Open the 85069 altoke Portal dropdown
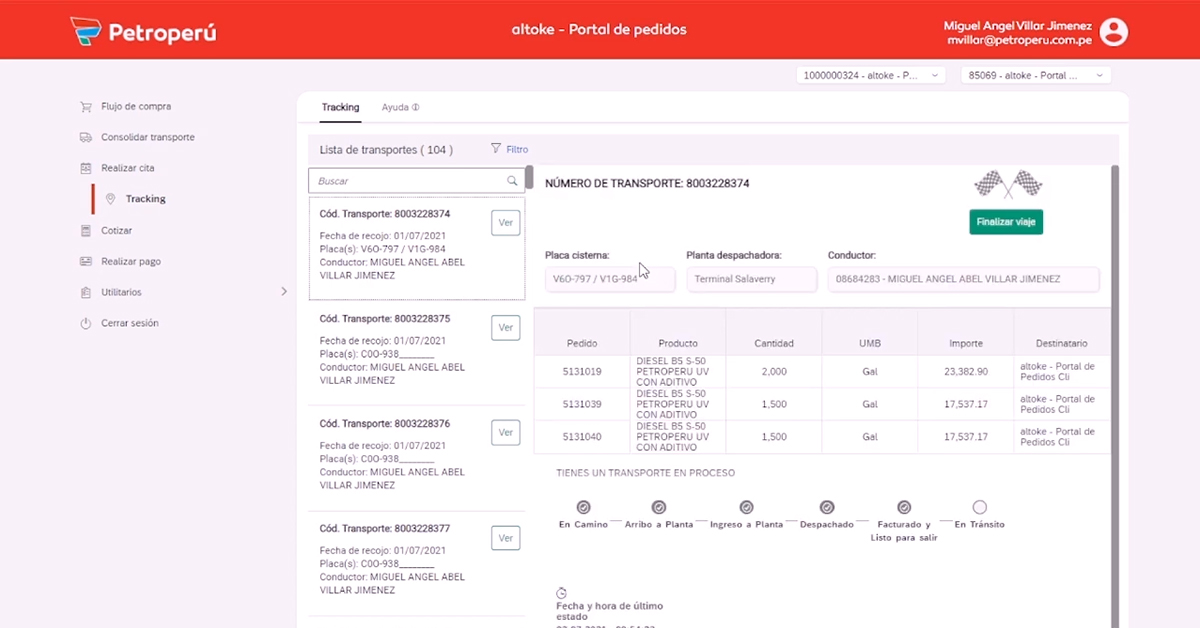The width and height of the screenshot is (1200, 628). (1035, 75)
